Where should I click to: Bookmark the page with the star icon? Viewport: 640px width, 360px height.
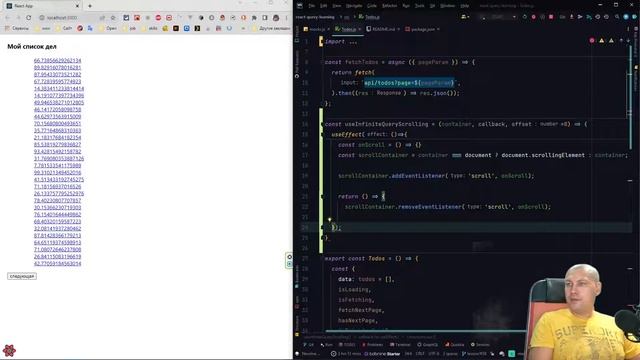coord(113,18)
